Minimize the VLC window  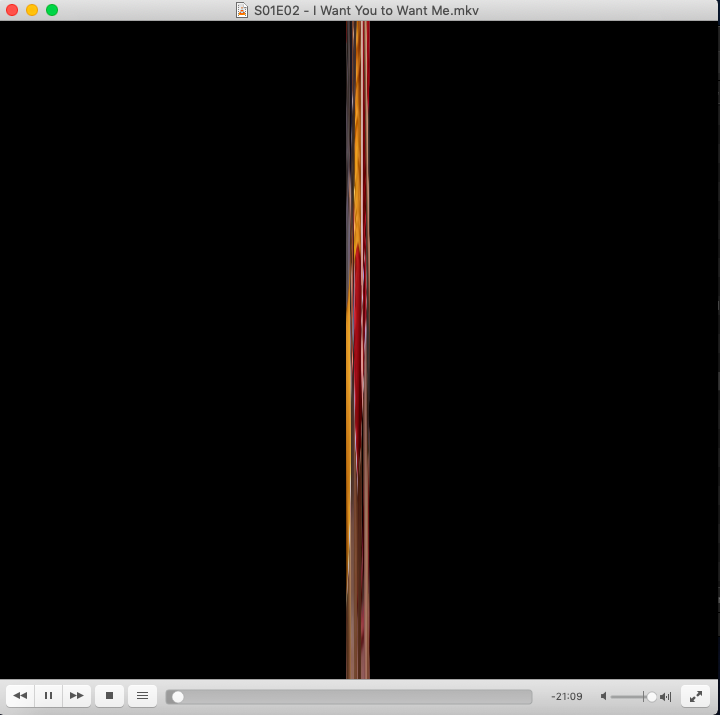[x=32, y=10]
